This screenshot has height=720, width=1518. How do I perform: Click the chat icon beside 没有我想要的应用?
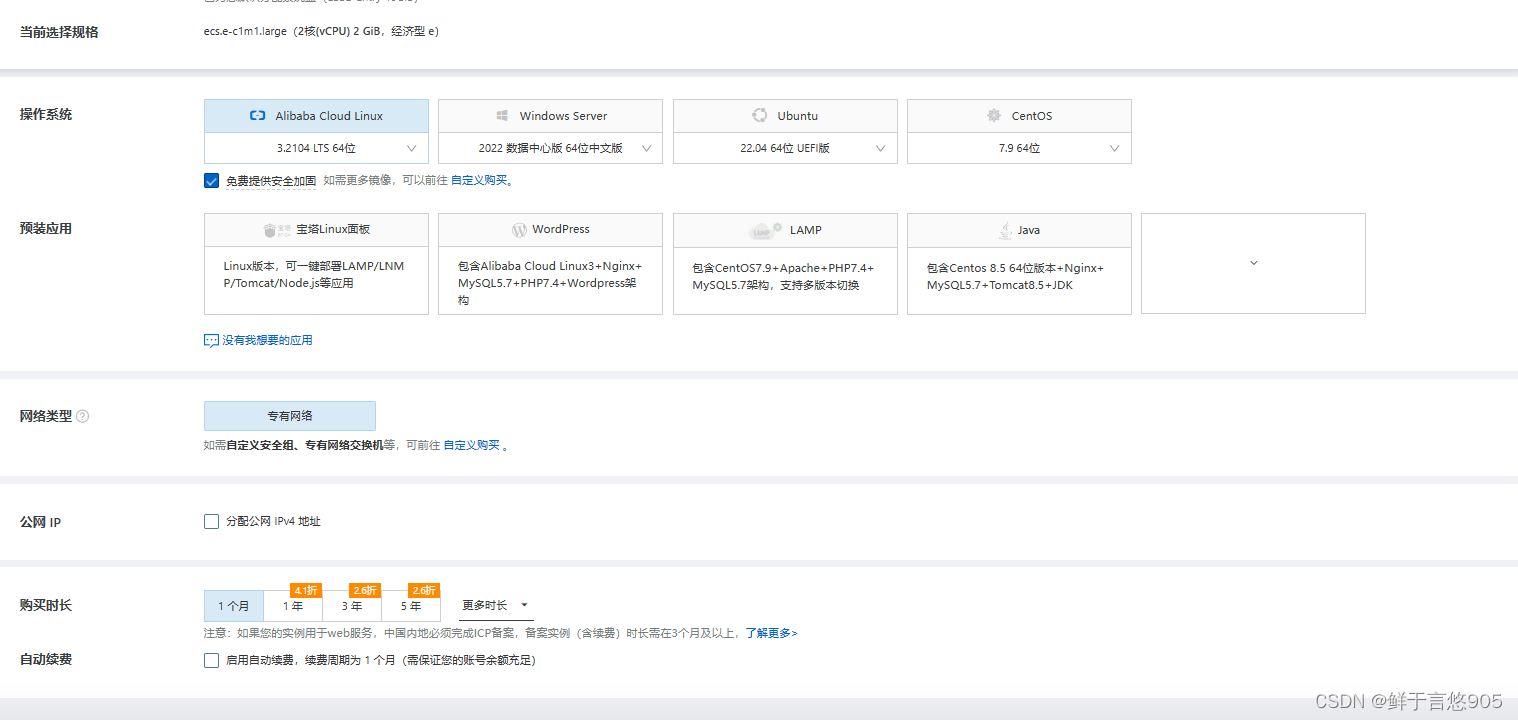click(x=211, y=341)
